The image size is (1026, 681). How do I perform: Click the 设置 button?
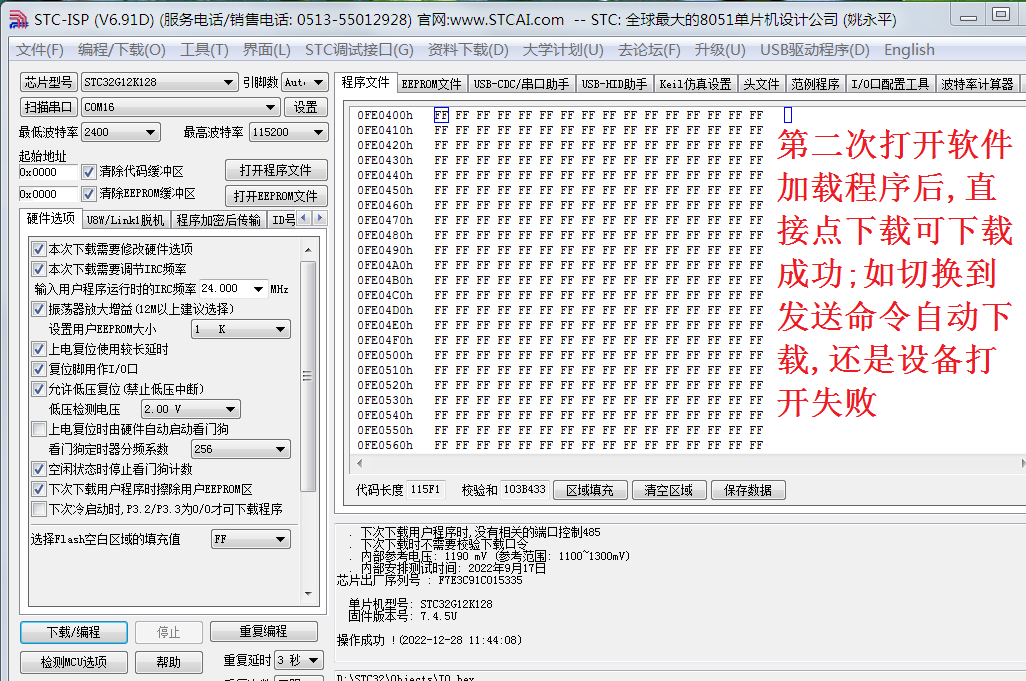coord(305,107)
